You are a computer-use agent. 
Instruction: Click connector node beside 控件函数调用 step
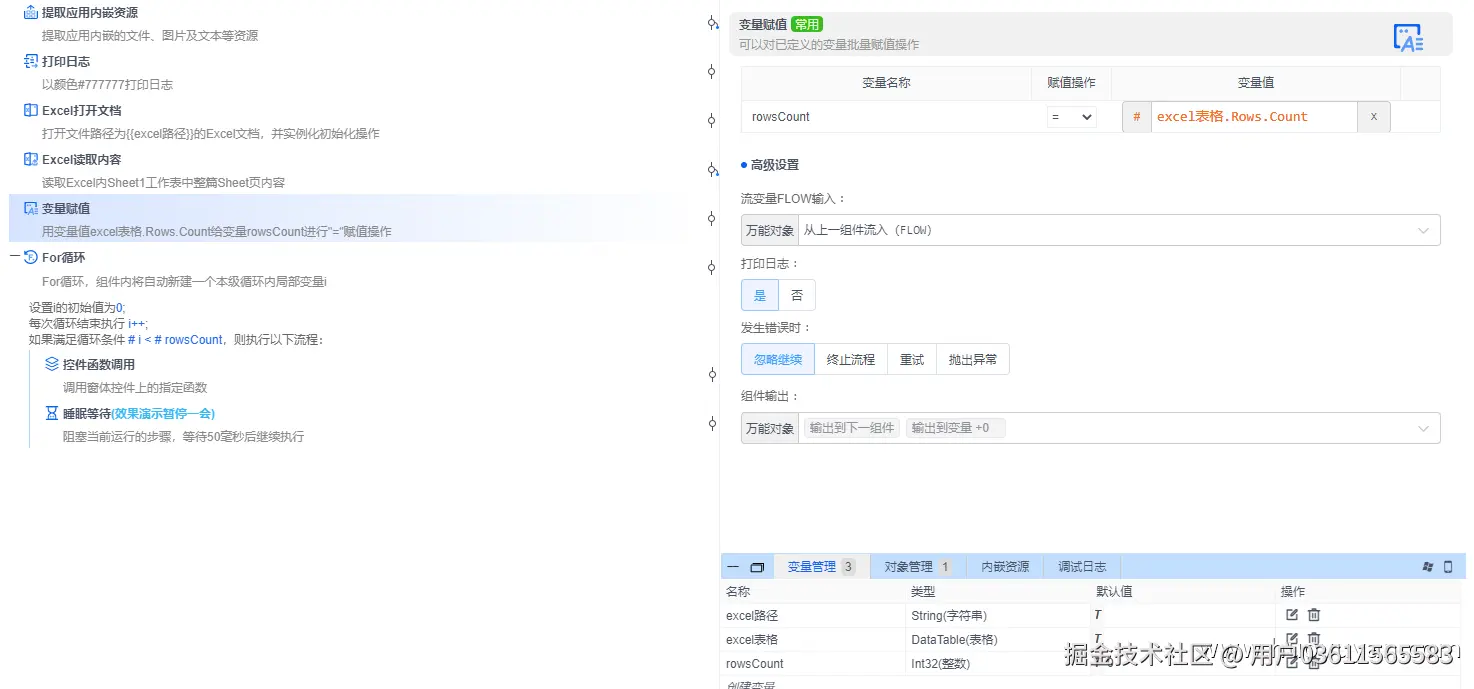[712, 375]
